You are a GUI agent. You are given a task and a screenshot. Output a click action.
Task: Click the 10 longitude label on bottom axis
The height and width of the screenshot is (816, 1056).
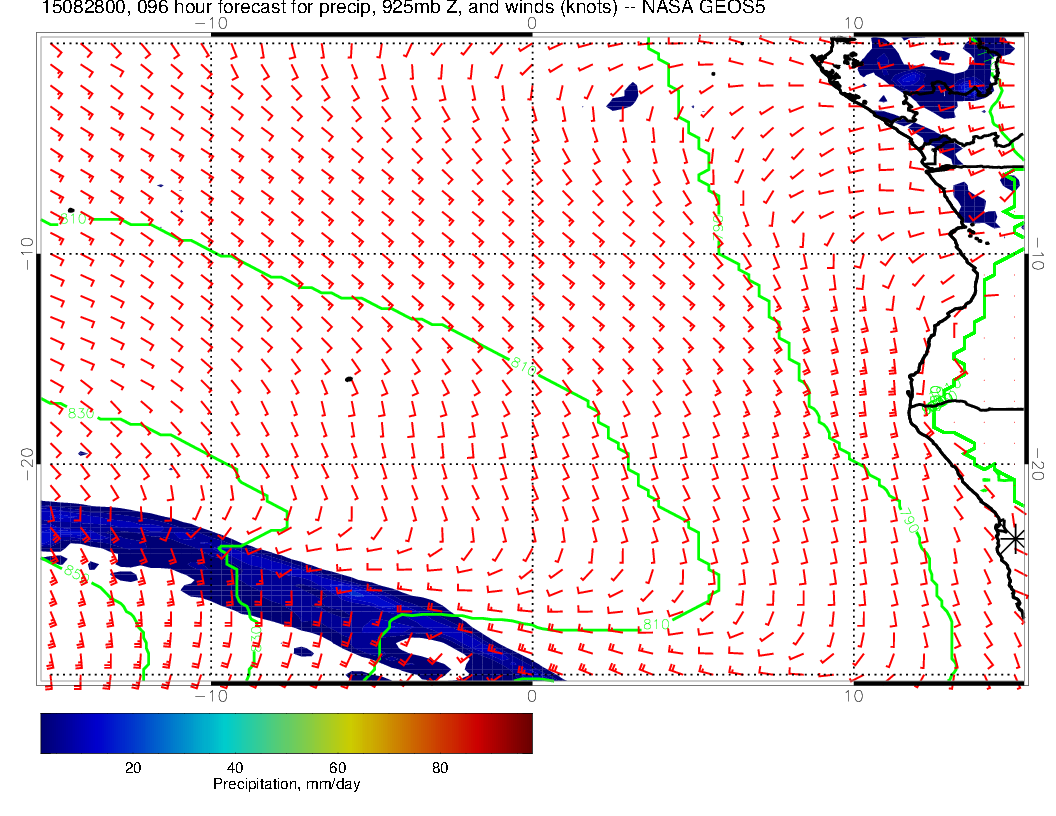852,695
